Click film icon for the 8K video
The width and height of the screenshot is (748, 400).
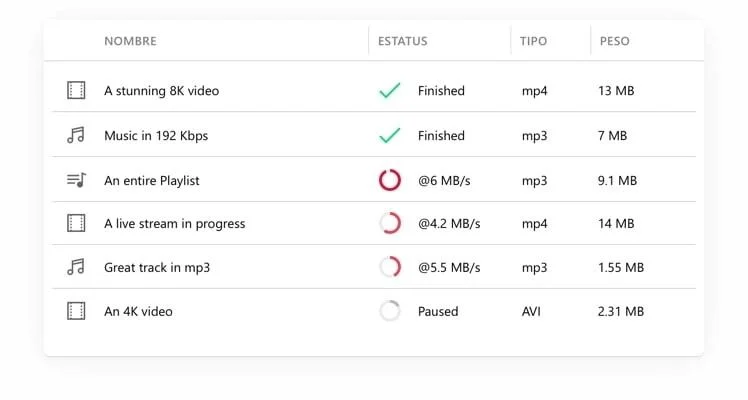pyautogui.click(x=76, y=91)
